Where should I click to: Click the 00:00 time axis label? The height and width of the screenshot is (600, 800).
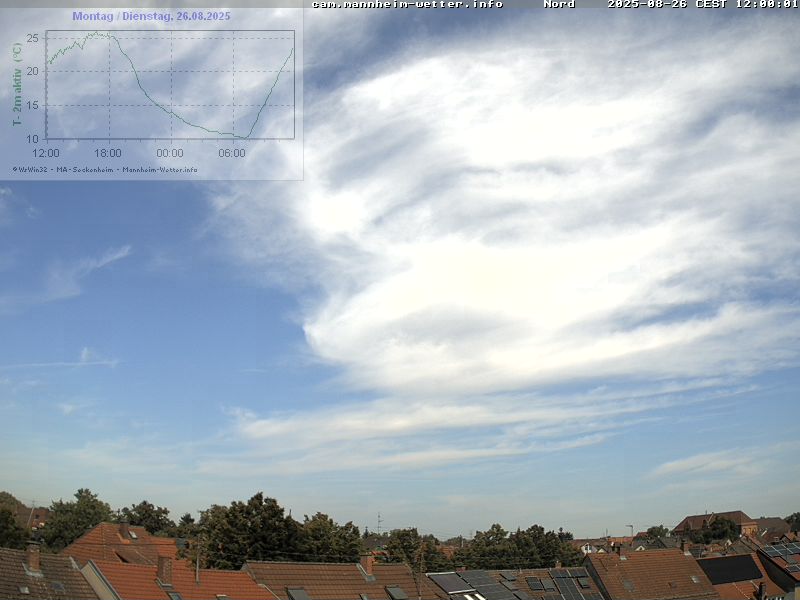(170, 153)
